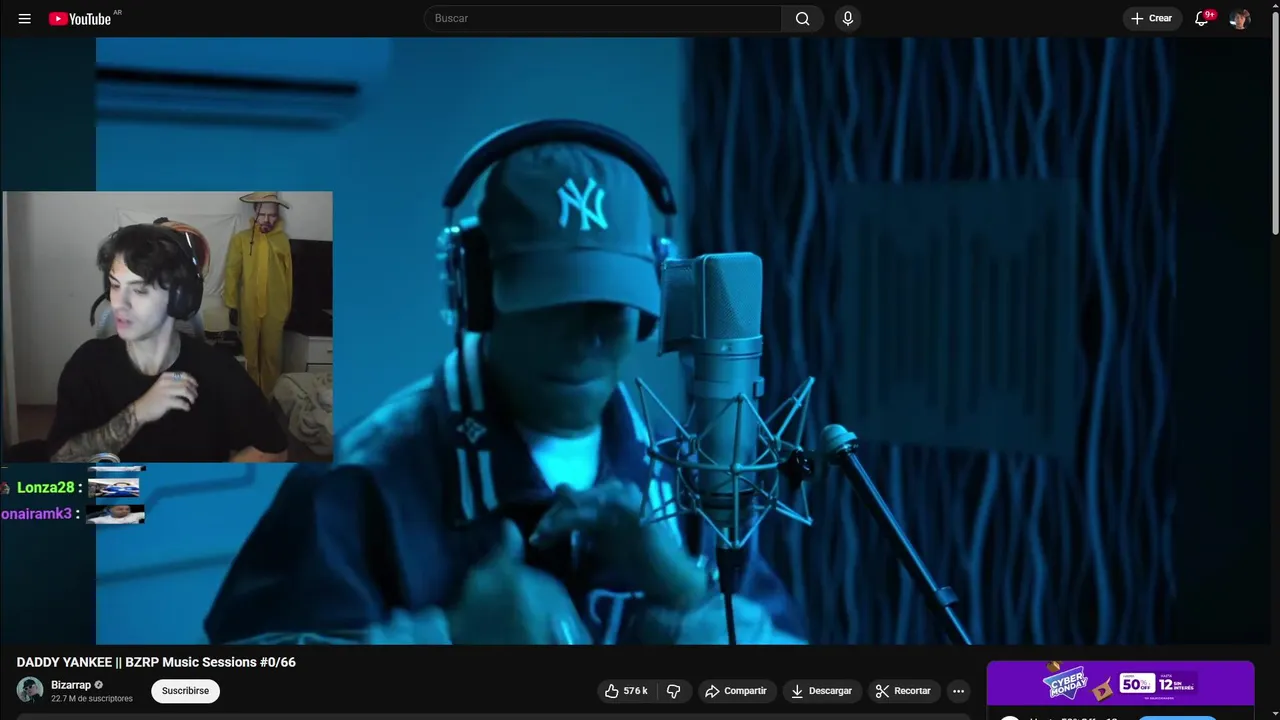Click the streamer webcam overlay
Image resolution: width=1280 pixels, height=720 pixels.
pos(167,327)
